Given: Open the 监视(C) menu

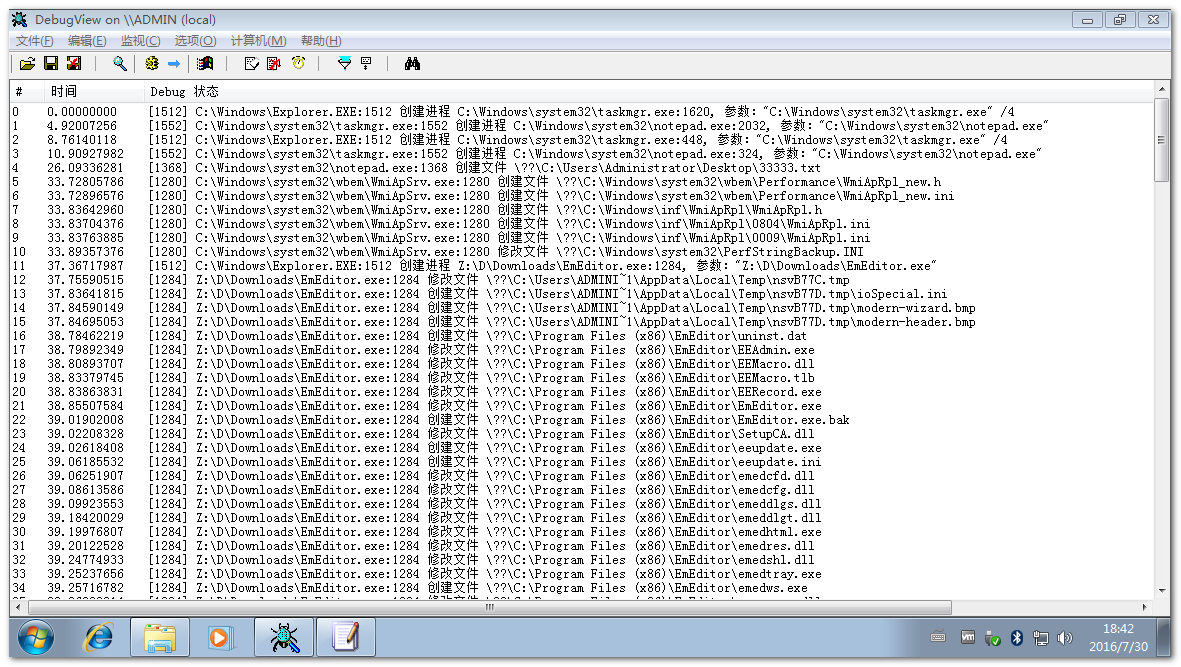Looking at the screenshot, I should pyautogui.click(x=141, y=41).
